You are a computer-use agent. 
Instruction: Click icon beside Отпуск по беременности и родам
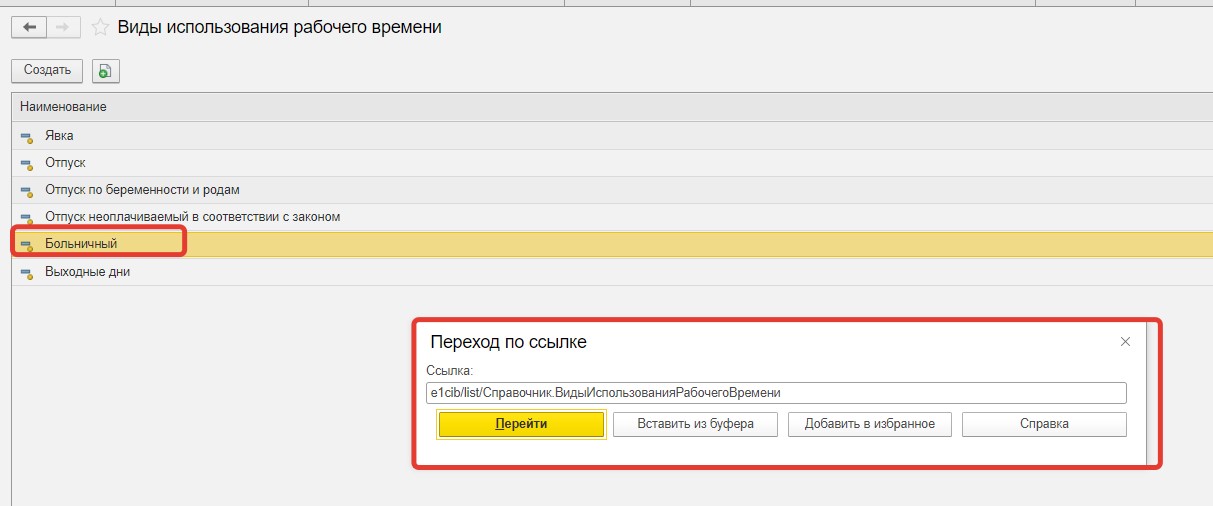point(27,190)
